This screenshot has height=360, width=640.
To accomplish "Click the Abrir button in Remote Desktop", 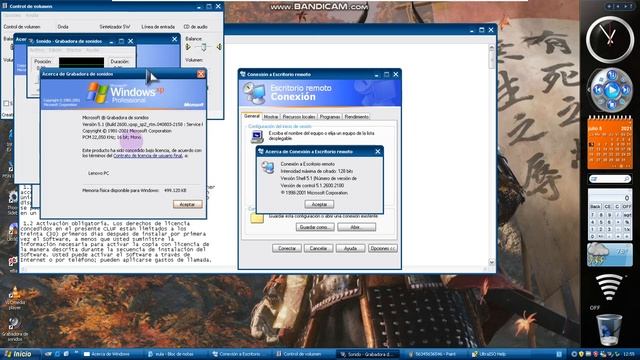I will [x=356, y=227].
